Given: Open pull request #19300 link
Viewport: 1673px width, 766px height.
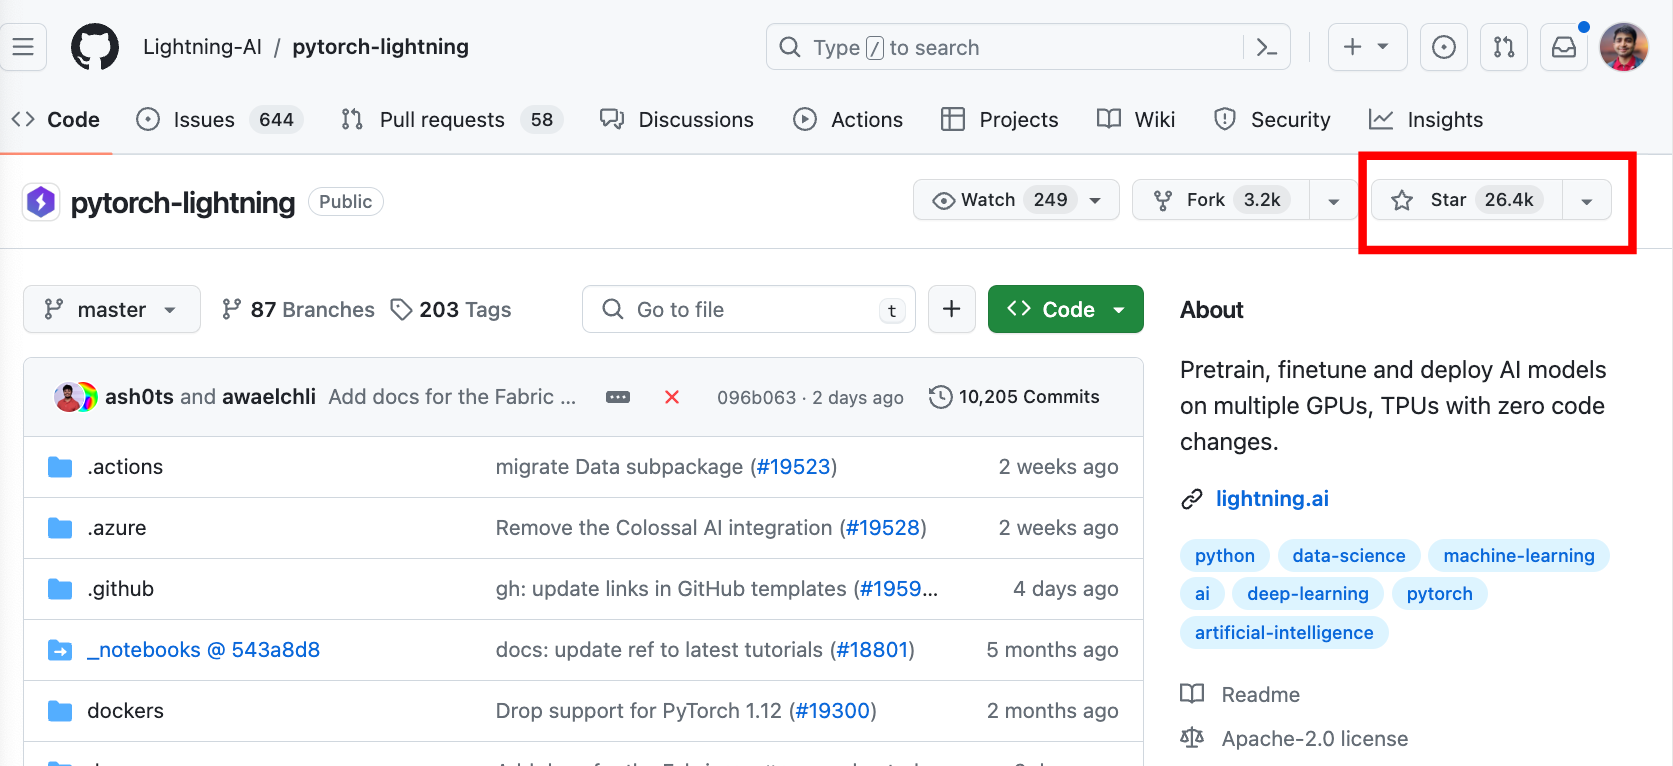Looking at the screenshot, I should coord(833,711).
